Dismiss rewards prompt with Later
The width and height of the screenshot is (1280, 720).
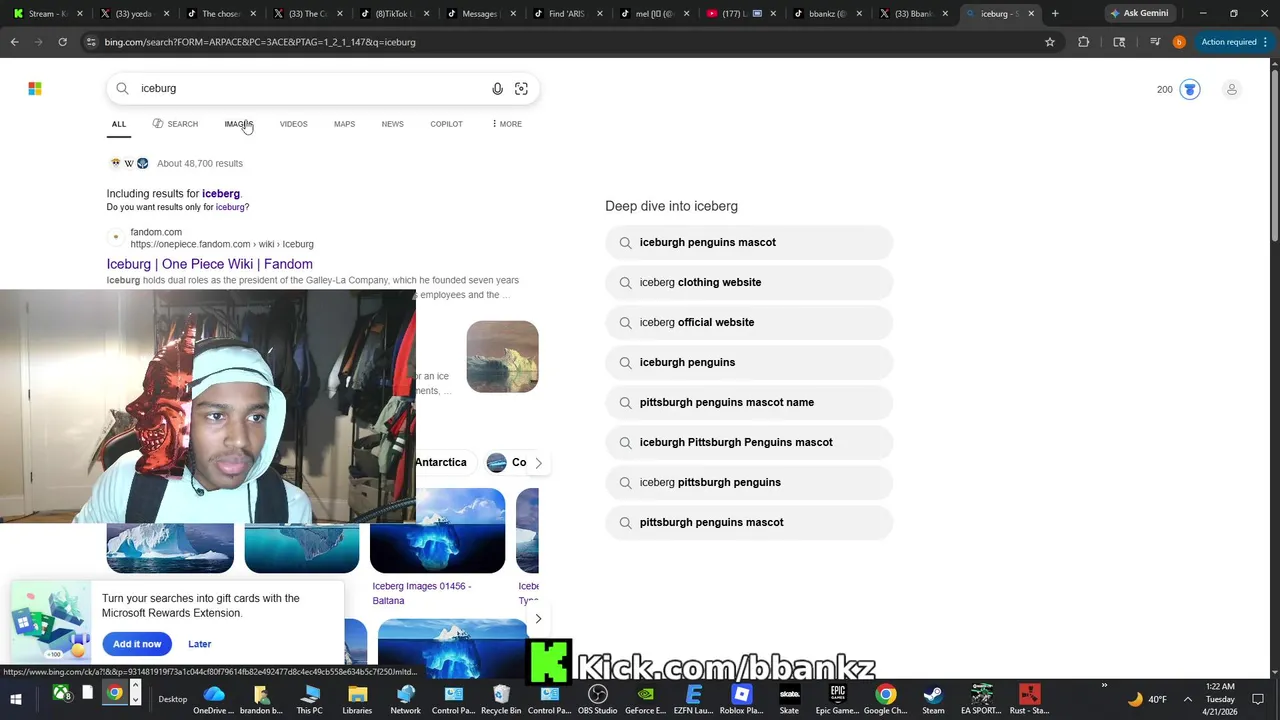(x=199, y=644)
